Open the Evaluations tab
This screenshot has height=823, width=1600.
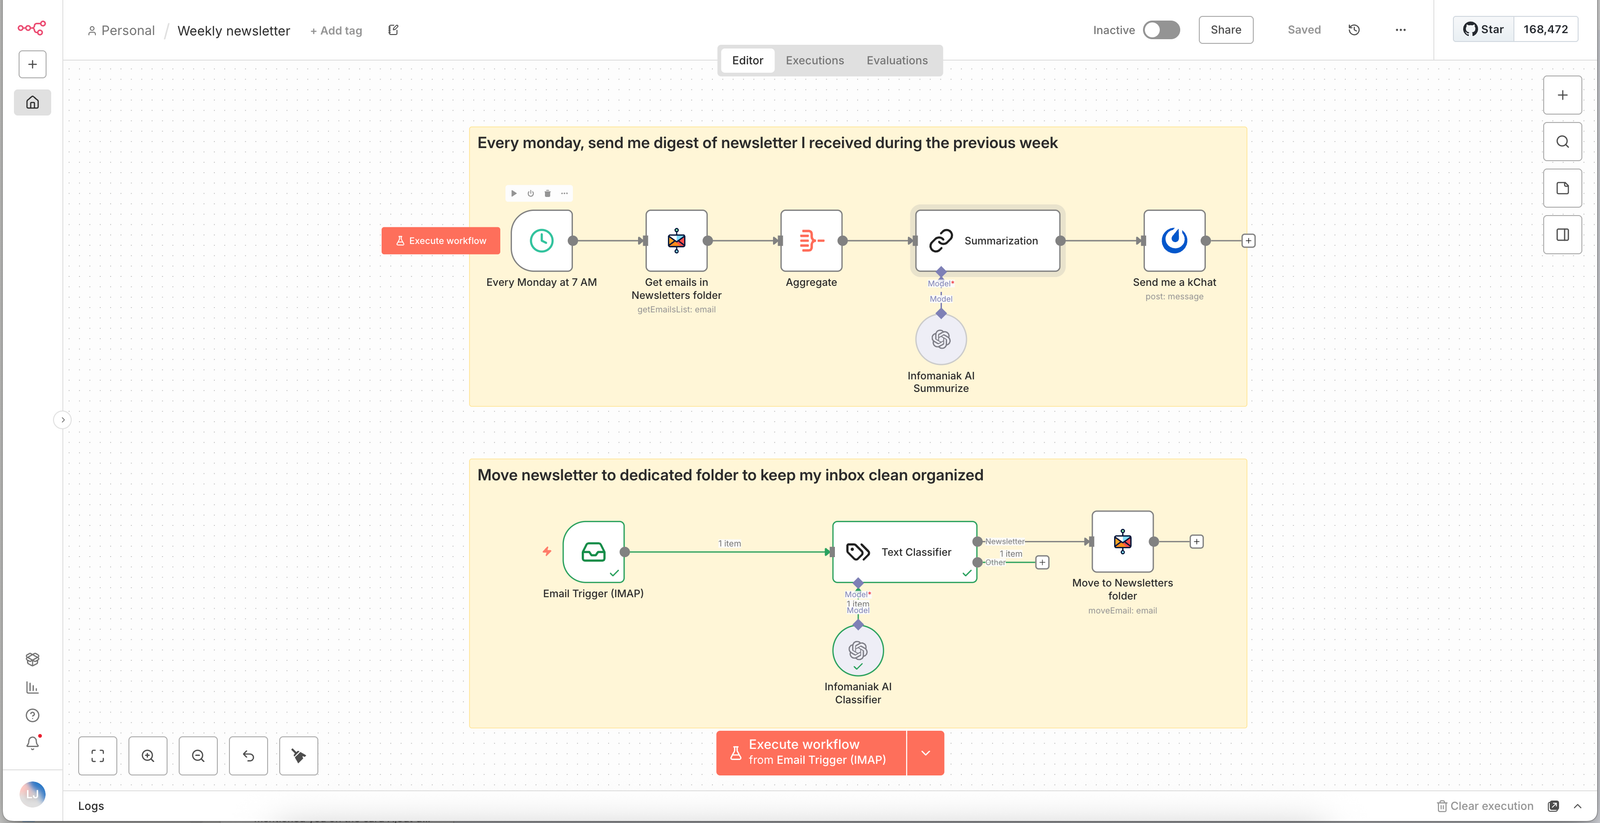click(897, 61)
